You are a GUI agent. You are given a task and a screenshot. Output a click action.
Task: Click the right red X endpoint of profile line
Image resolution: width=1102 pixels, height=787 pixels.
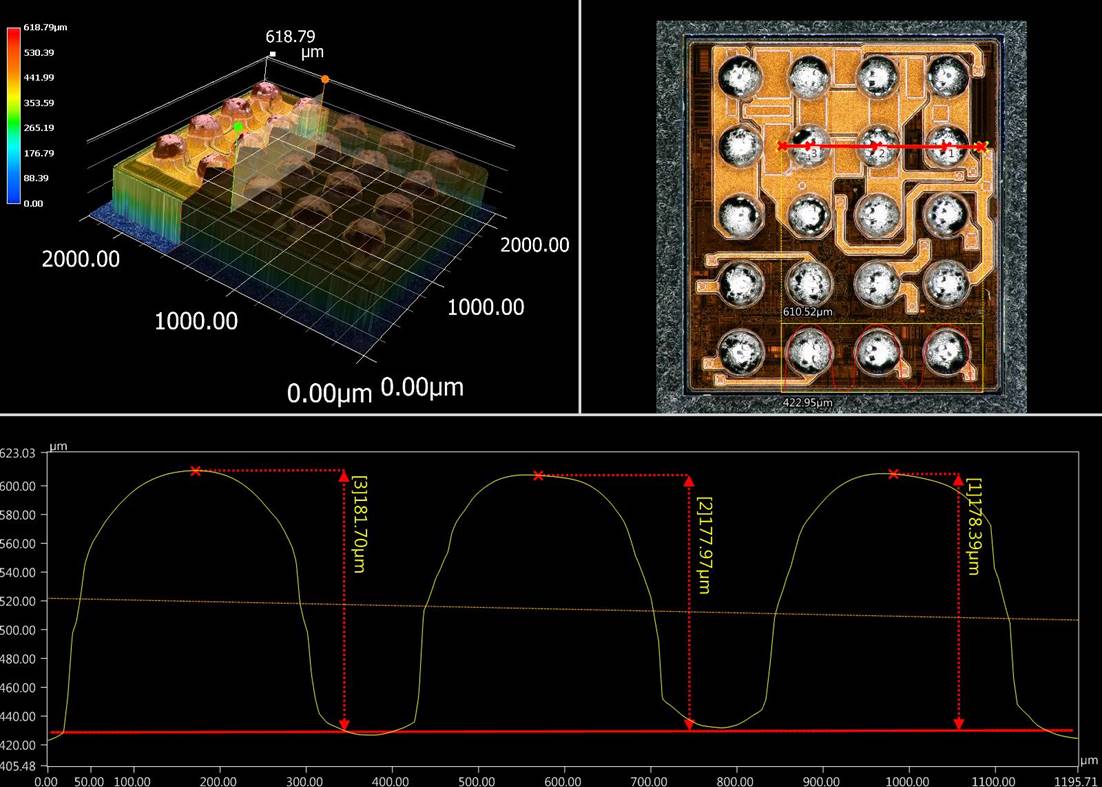[x=981, y=147]
